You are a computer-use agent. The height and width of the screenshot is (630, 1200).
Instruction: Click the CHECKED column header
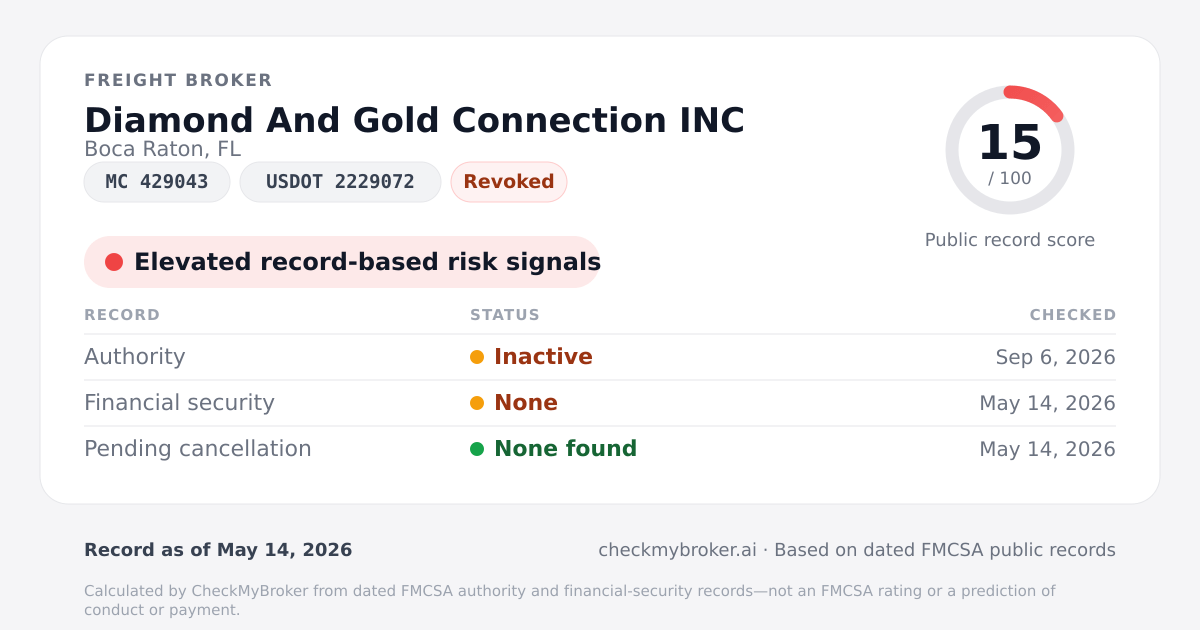coord(1073,315)
